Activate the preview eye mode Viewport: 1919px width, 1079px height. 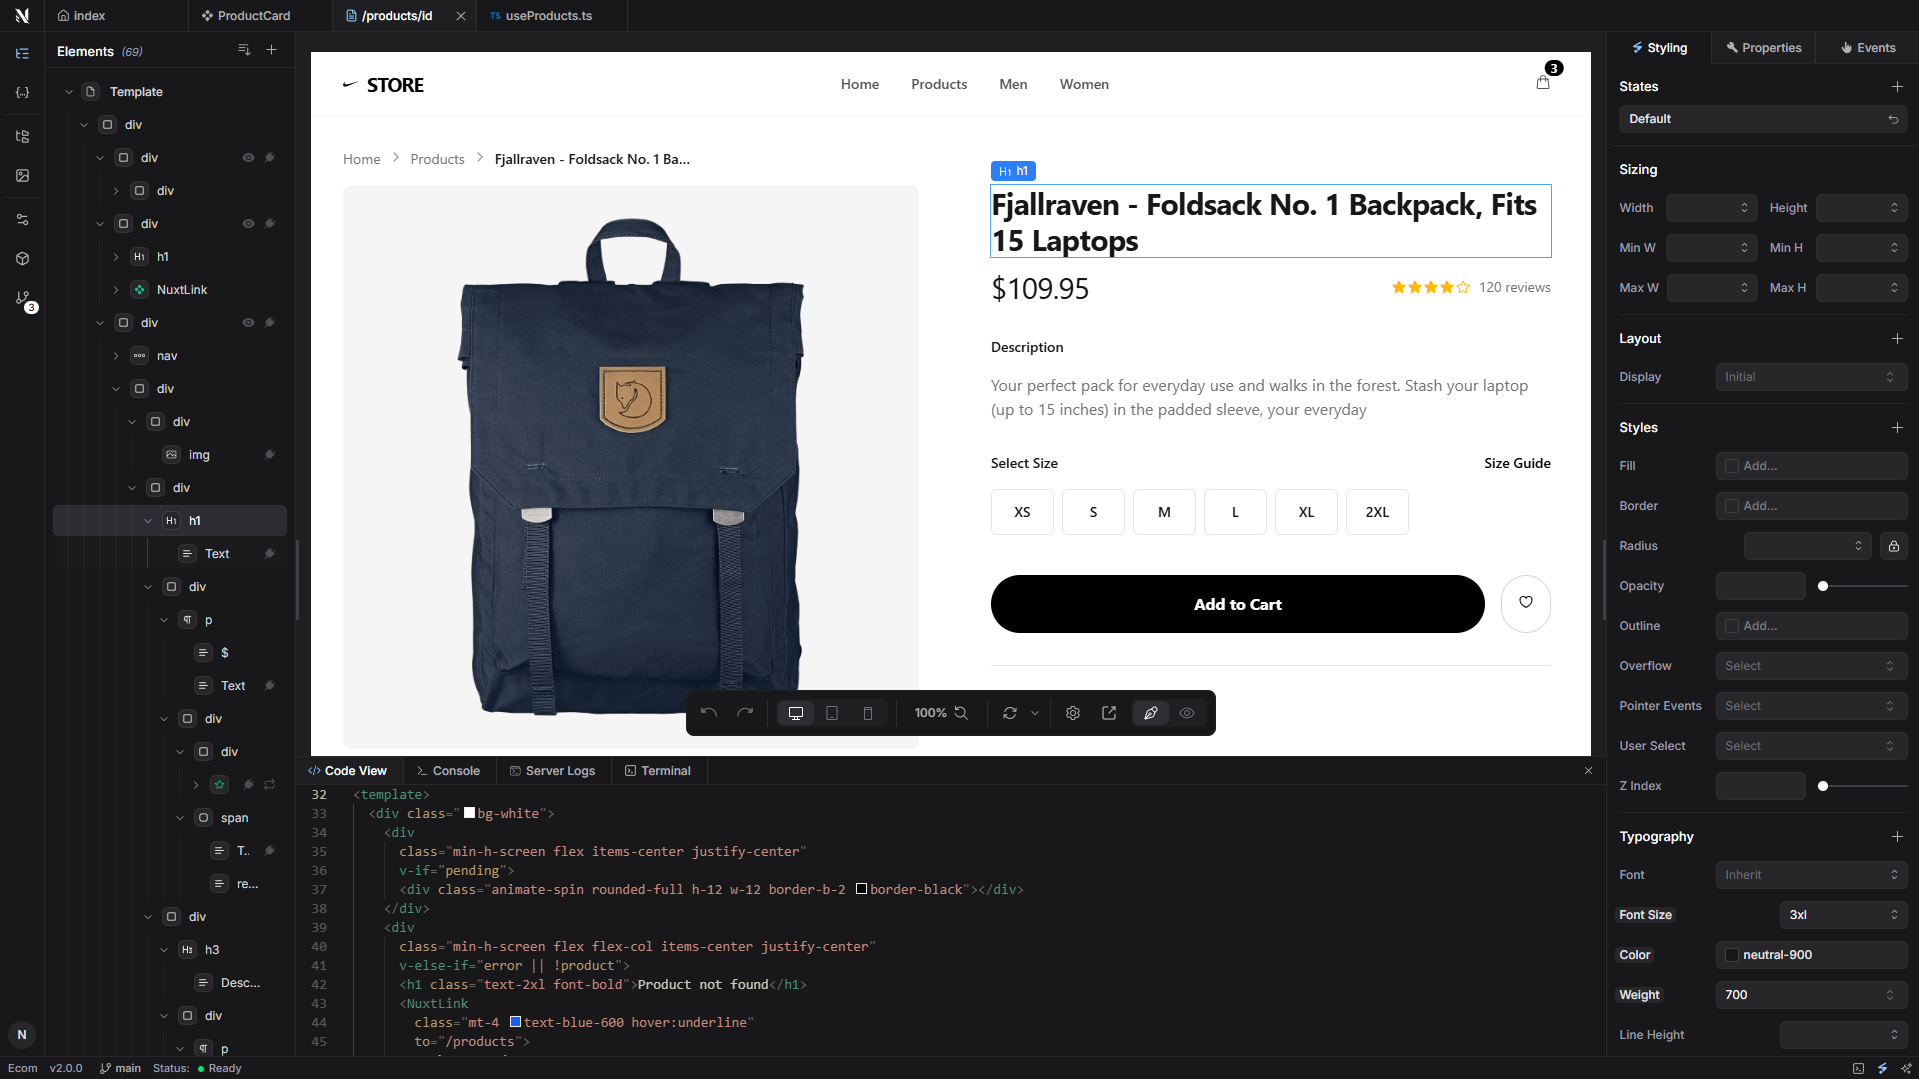tap(1187, 713)
